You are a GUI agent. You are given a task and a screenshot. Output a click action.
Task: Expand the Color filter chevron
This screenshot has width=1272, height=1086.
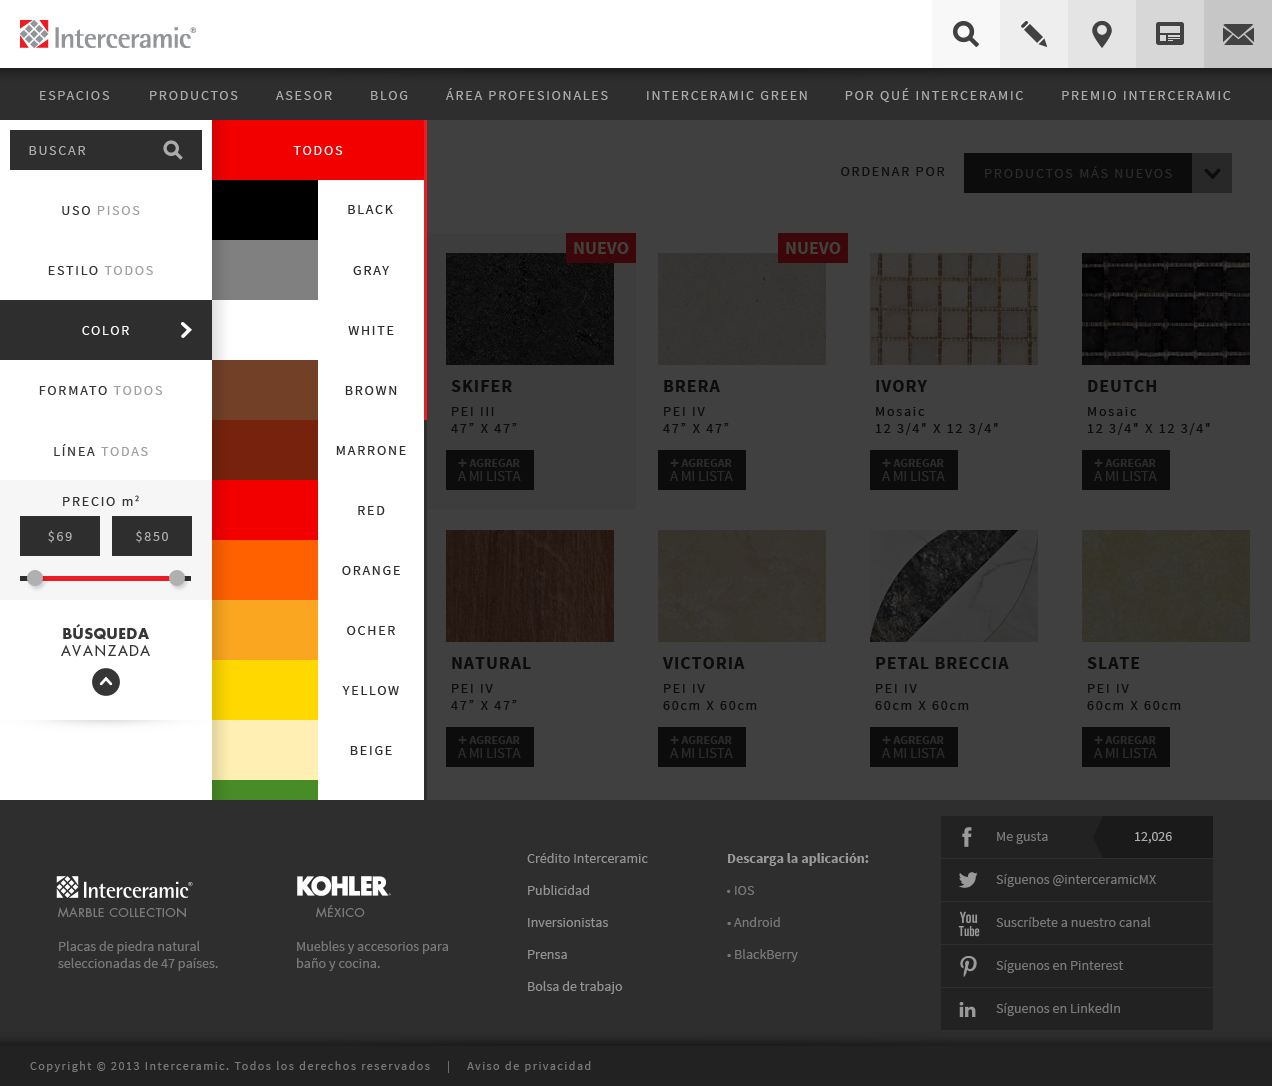(x=186, y=330)
